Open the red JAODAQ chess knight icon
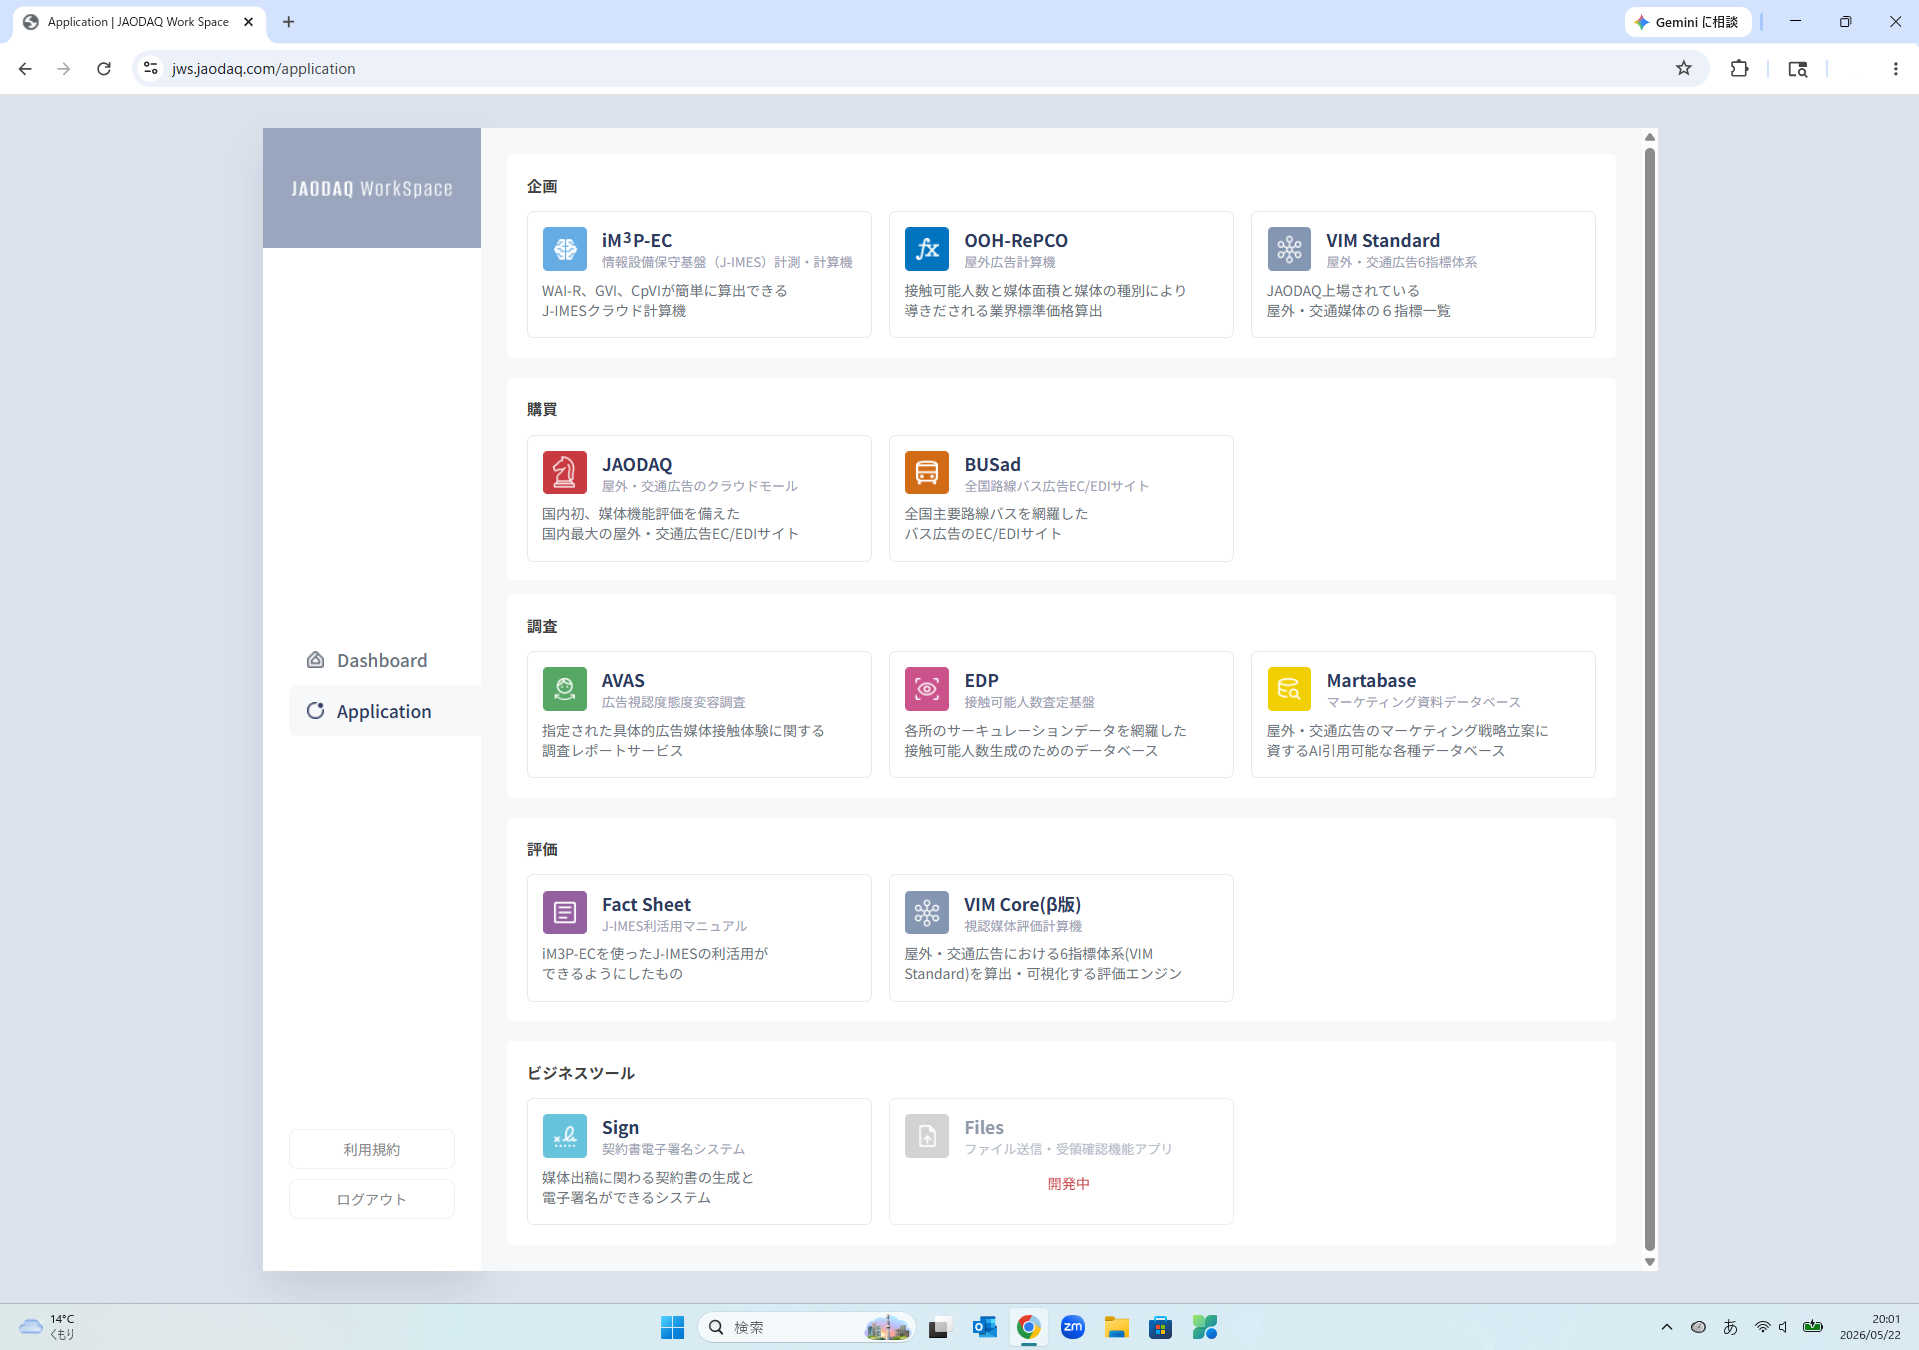Image resolution: width=1919 pixels, height=1350 pixels. pos(565,473)
